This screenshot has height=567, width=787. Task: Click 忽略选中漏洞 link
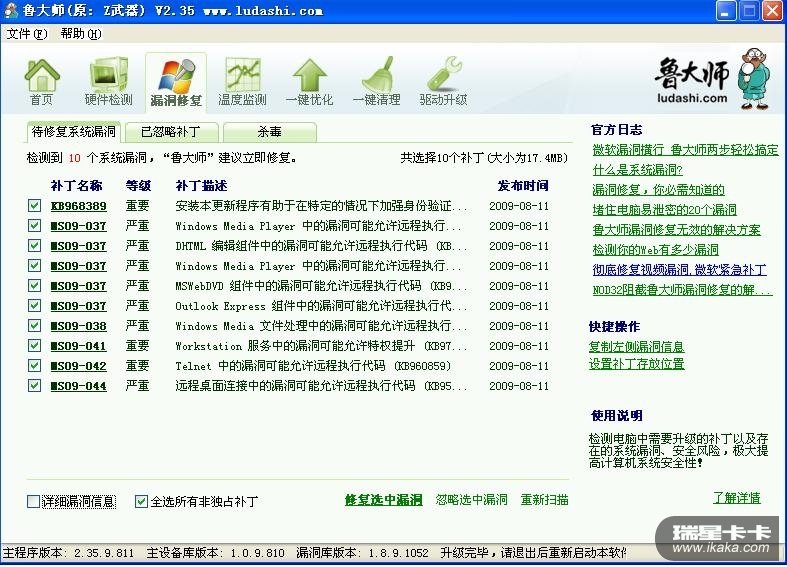click(x=471, y=500)
